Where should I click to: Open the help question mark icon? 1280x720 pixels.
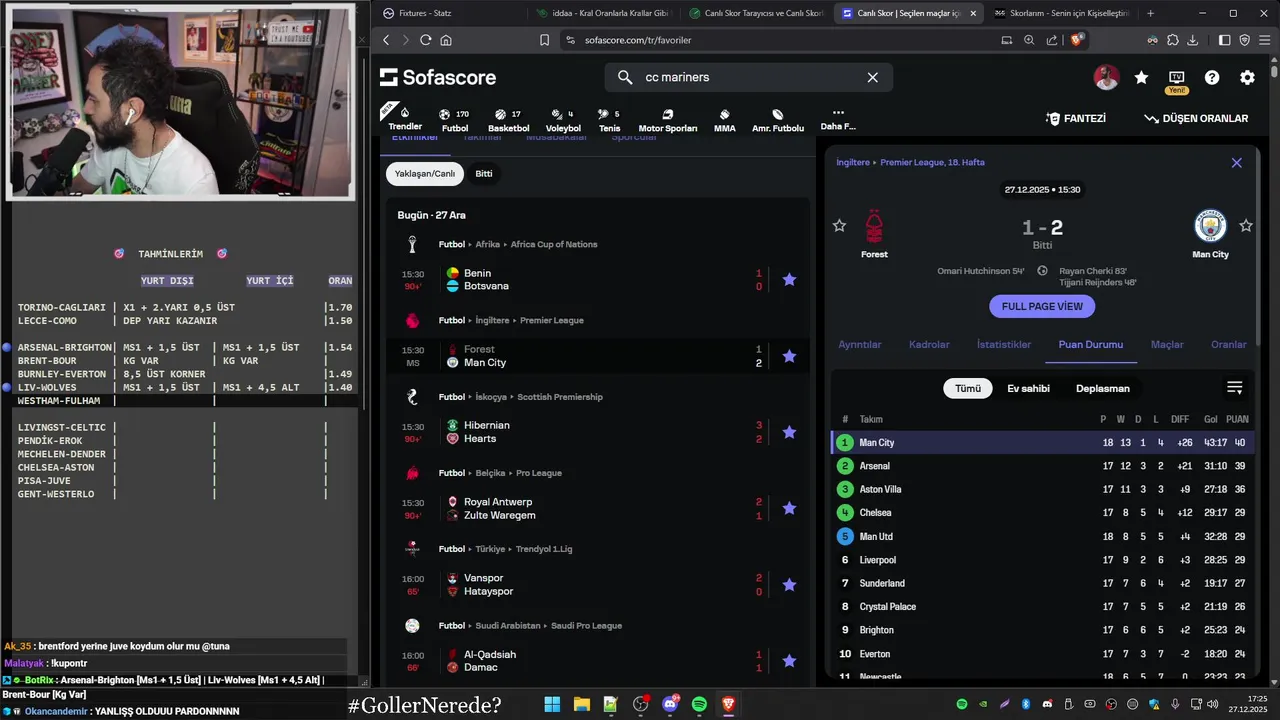click(x=1212, y=77)
